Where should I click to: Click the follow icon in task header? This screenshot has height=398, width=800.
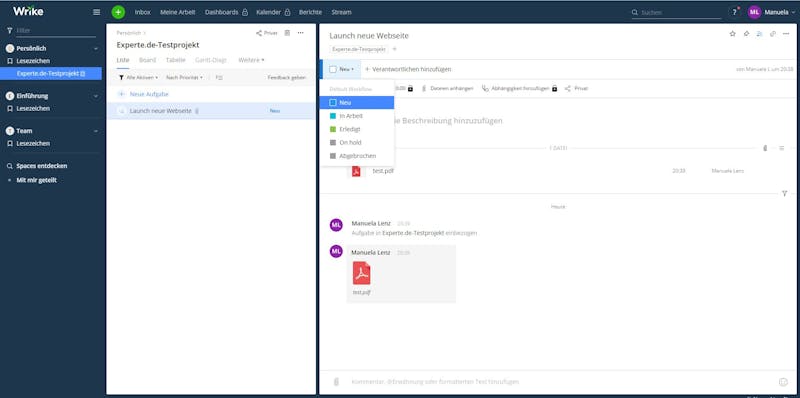tap(759, 34)
